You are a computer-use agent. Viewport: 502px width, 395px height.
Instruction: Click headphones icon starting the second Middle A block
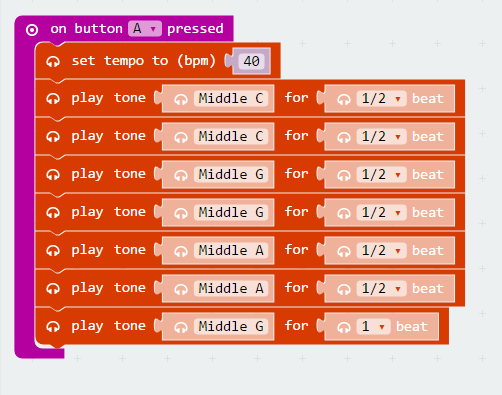[x=53, y=289]
